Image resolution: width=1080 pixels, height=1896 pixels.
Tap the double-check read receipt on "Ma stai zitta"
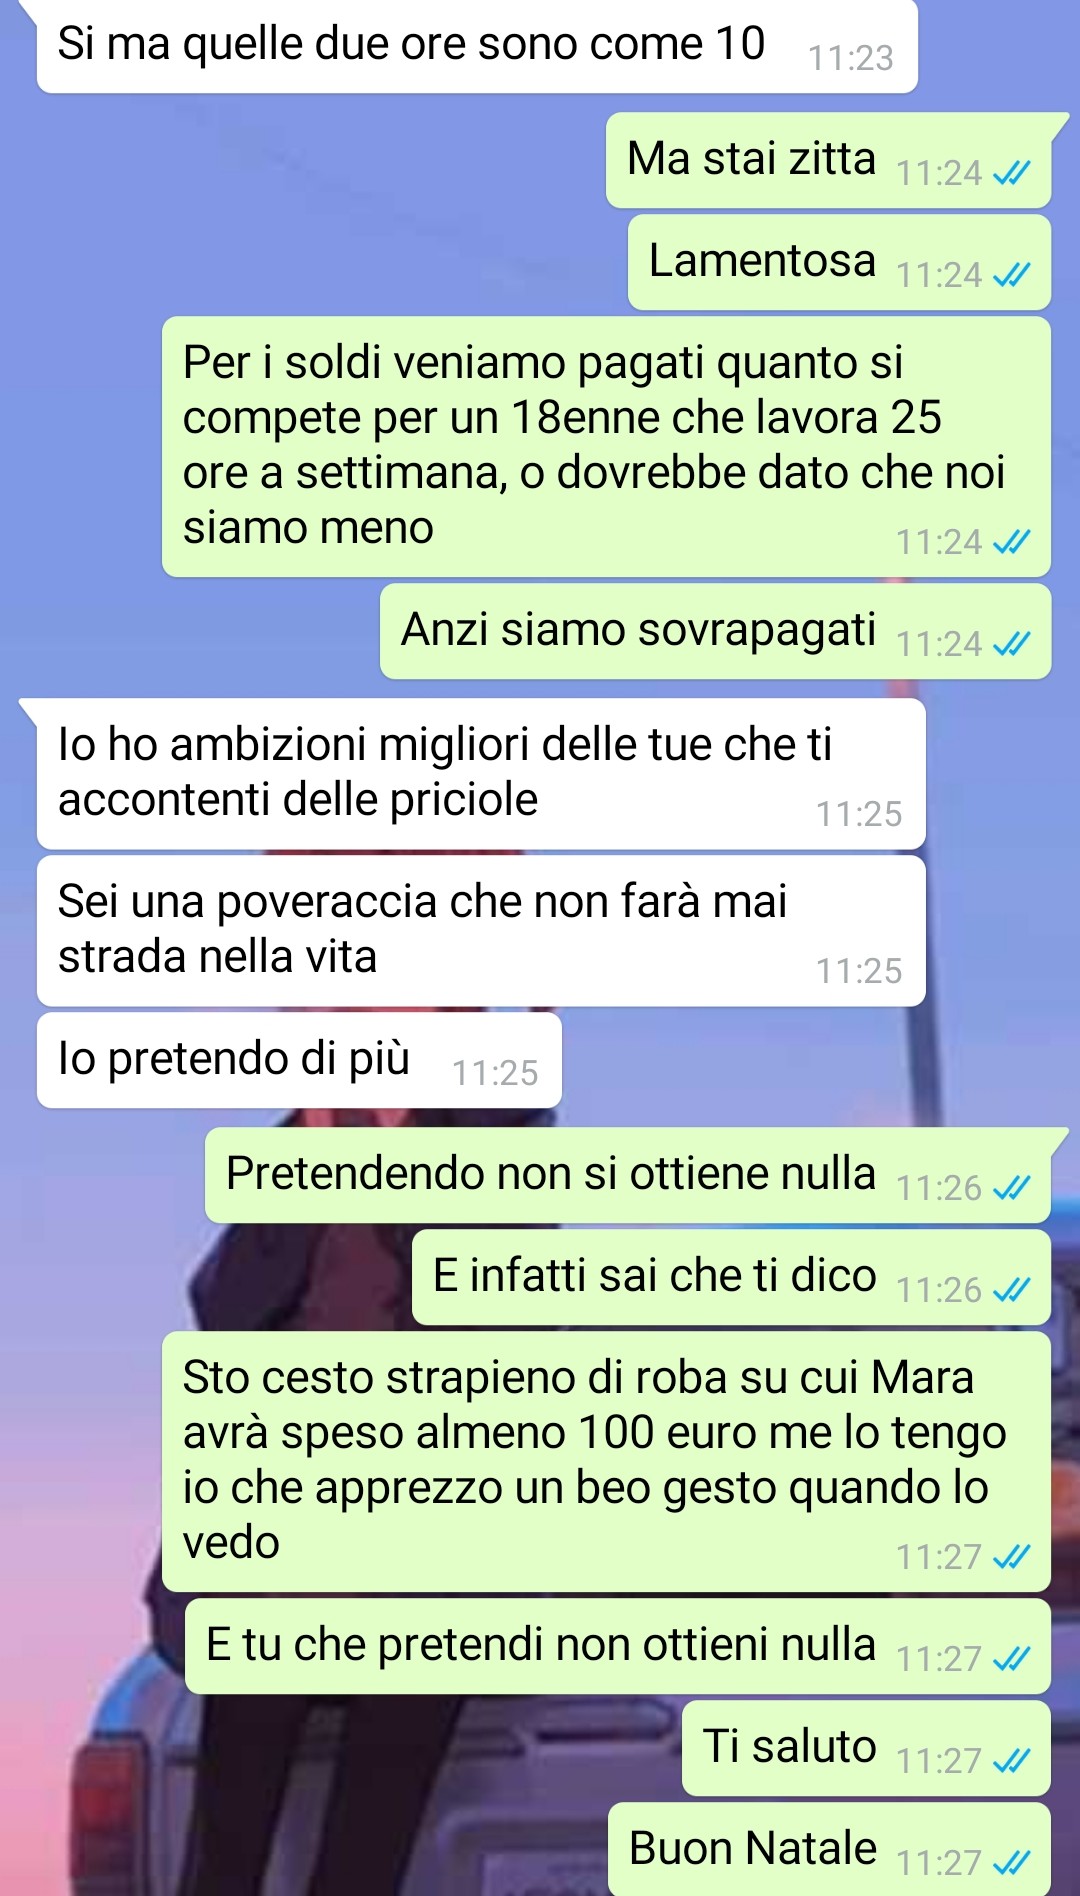pyautogui.click(x=1011, y=174)
